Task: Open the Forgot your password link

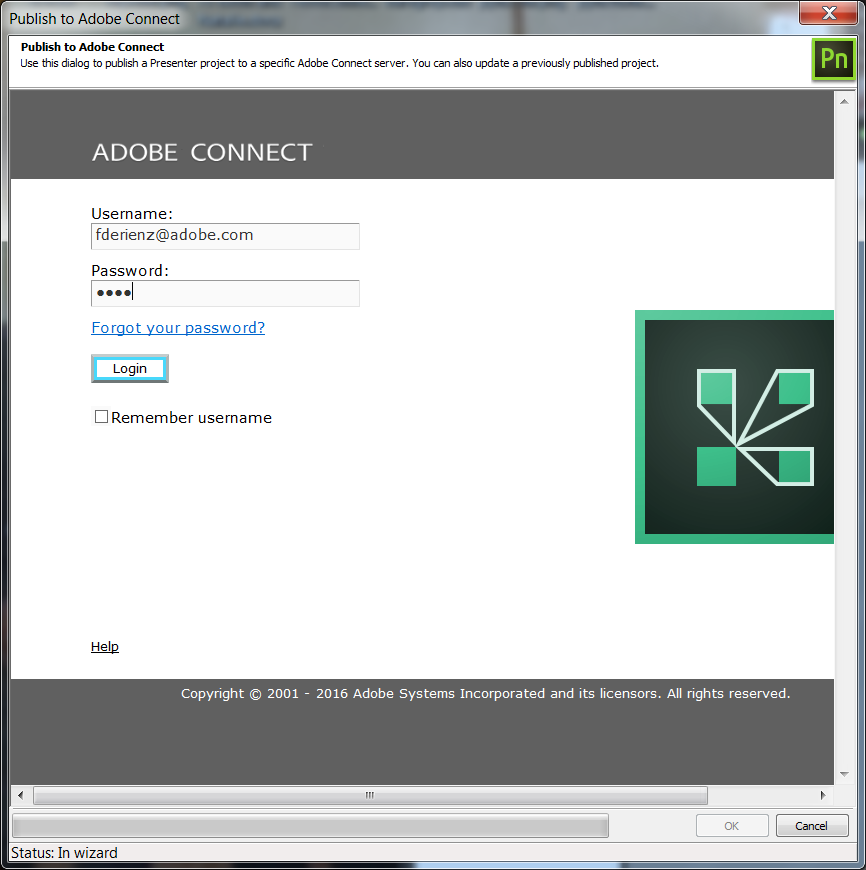Action: (177, 327)
